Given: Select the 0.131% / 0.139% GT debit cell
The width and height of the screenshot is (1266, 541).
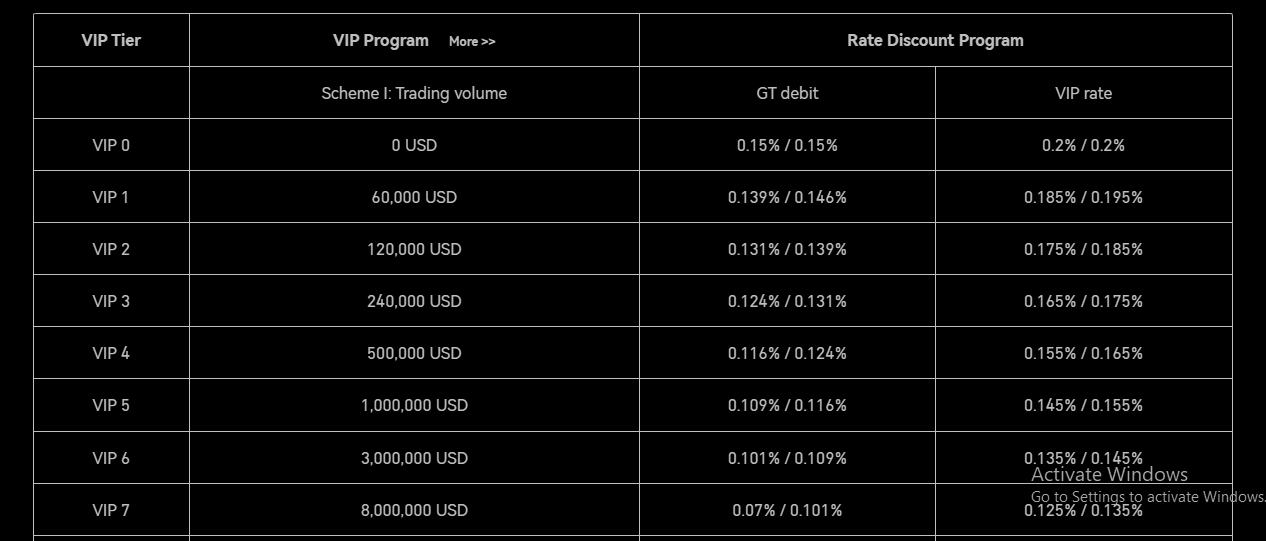Looking at the screenshot, I should pyautogui.click(x=787, y=249).
